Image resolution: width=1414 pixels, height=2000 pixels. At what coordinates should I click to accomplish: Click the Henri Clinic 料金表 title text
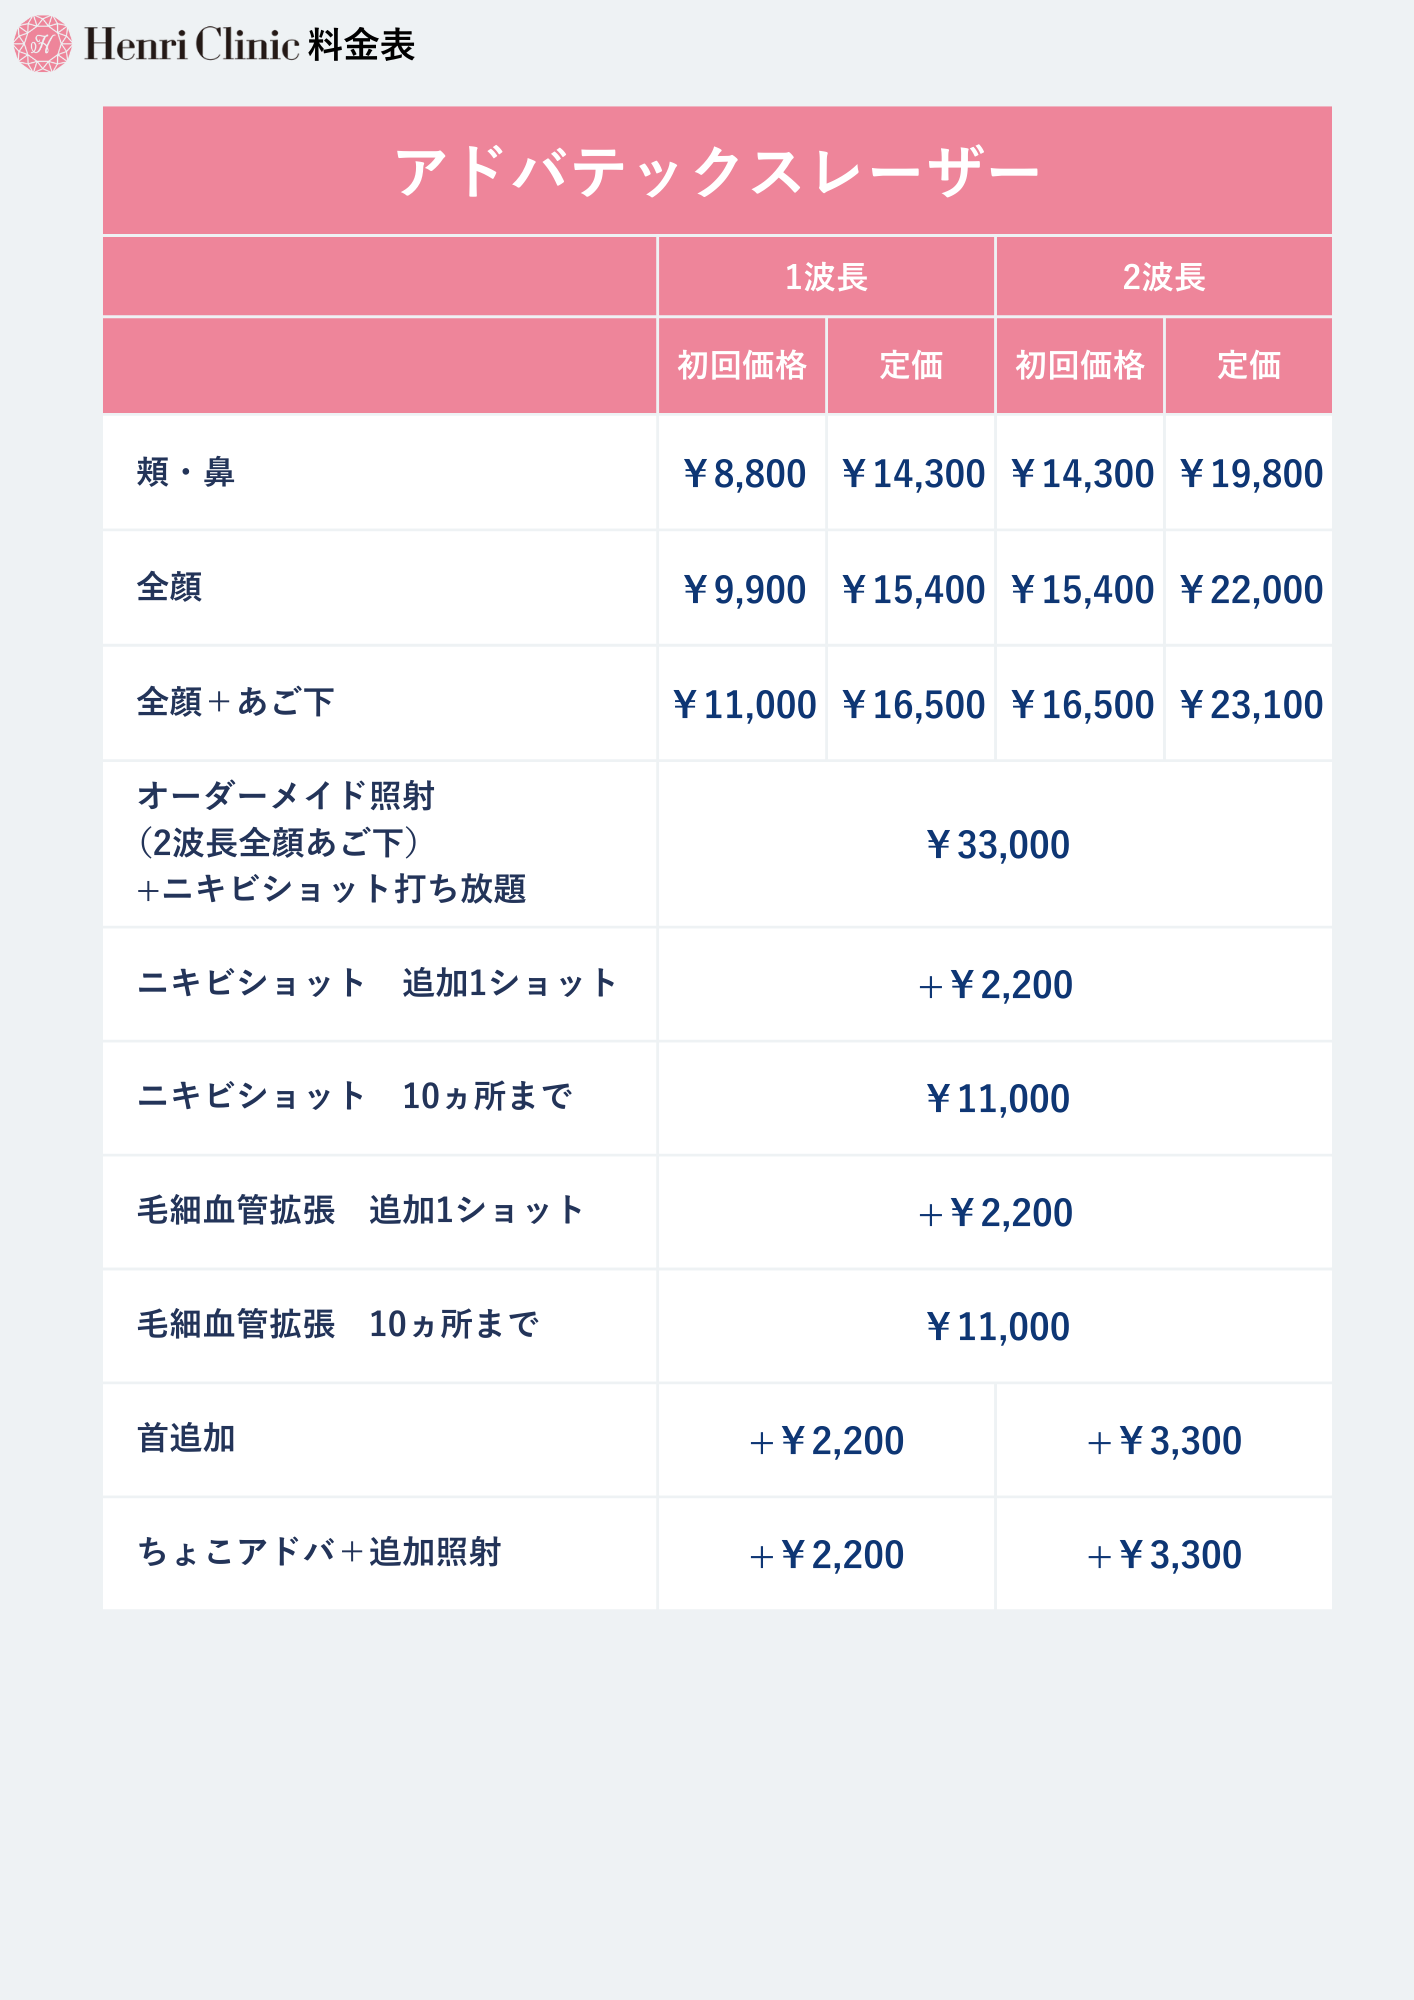tap(250, 45)
